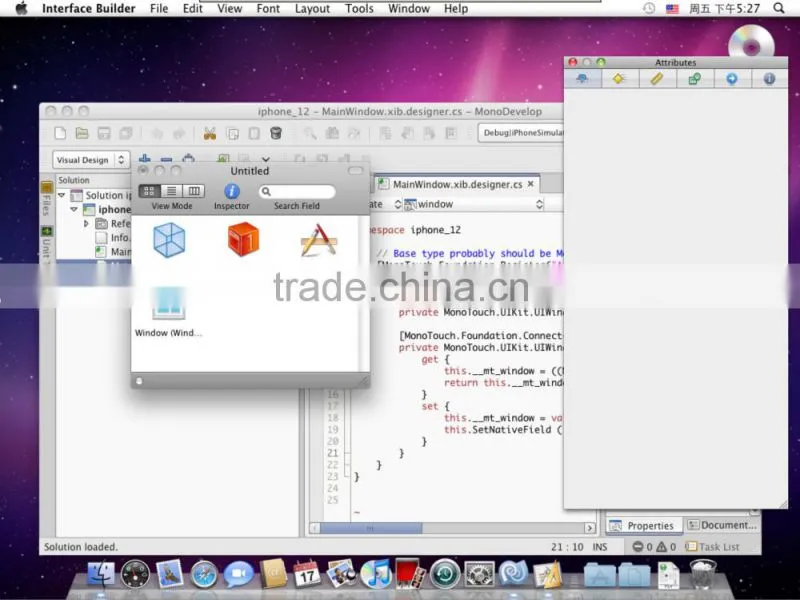Click the US flag input source icon
Image resolution: width=800 pixels, height=600 pixels.
click(x=672, y=9)
